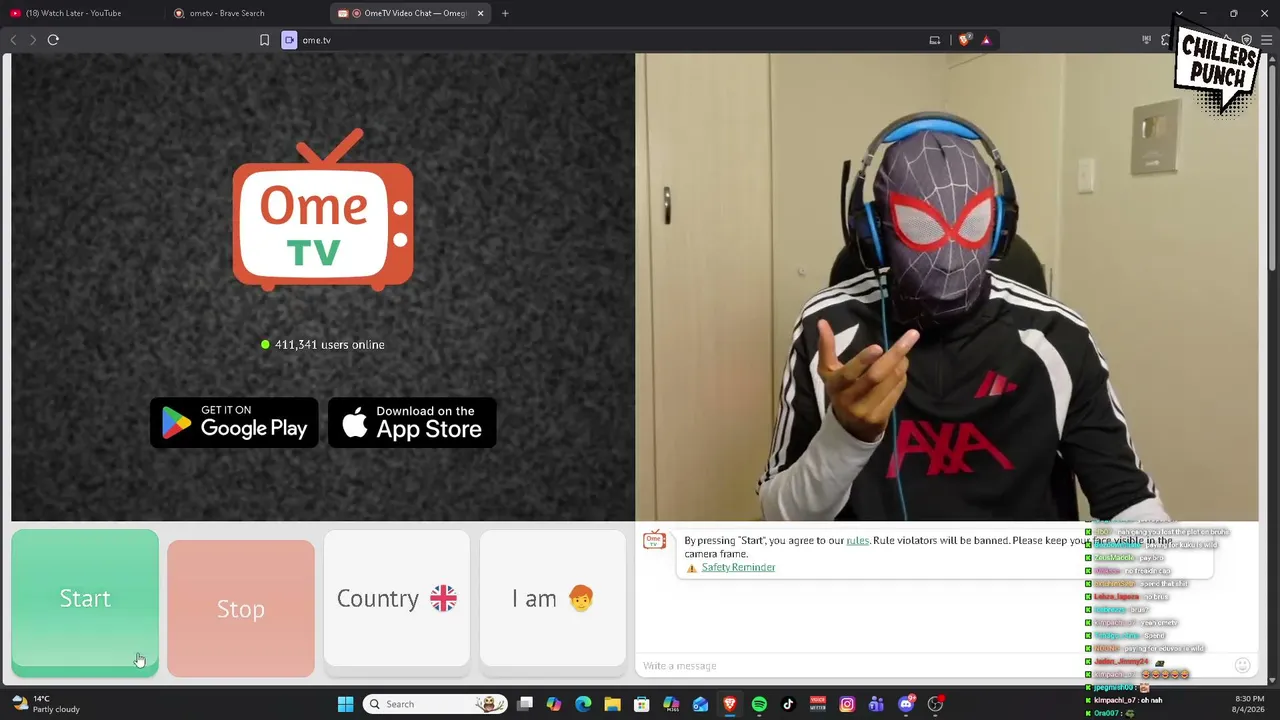Open Instagram from the taskbar
The height and width of the screenshot is (720, 1280).
[847, 704]
